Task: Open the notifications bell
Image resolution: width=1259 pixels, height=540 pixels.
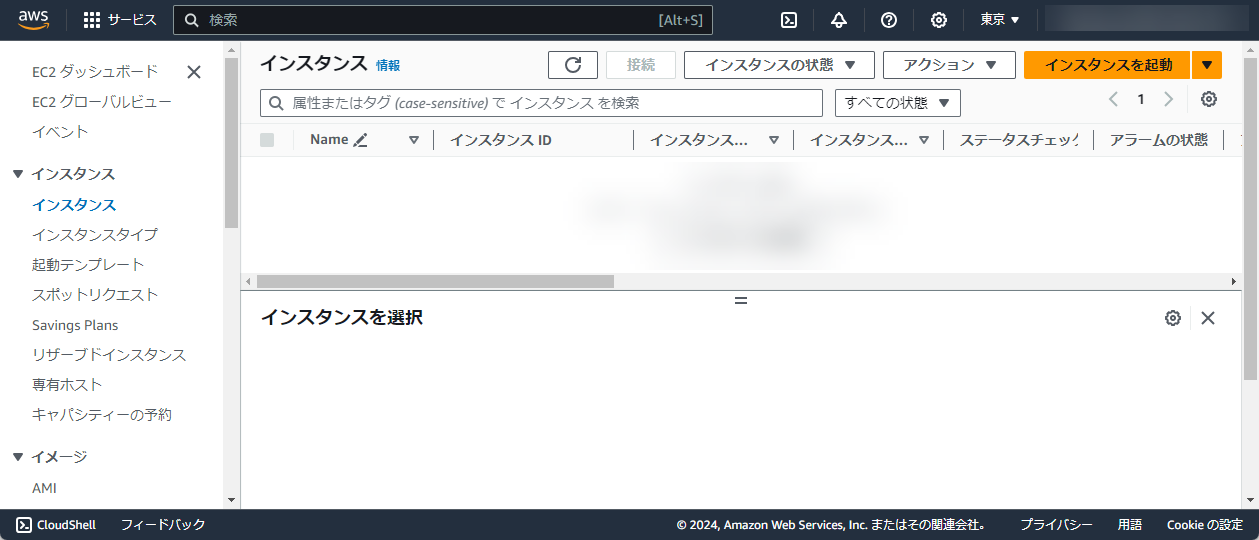Action: pos(839,20)
